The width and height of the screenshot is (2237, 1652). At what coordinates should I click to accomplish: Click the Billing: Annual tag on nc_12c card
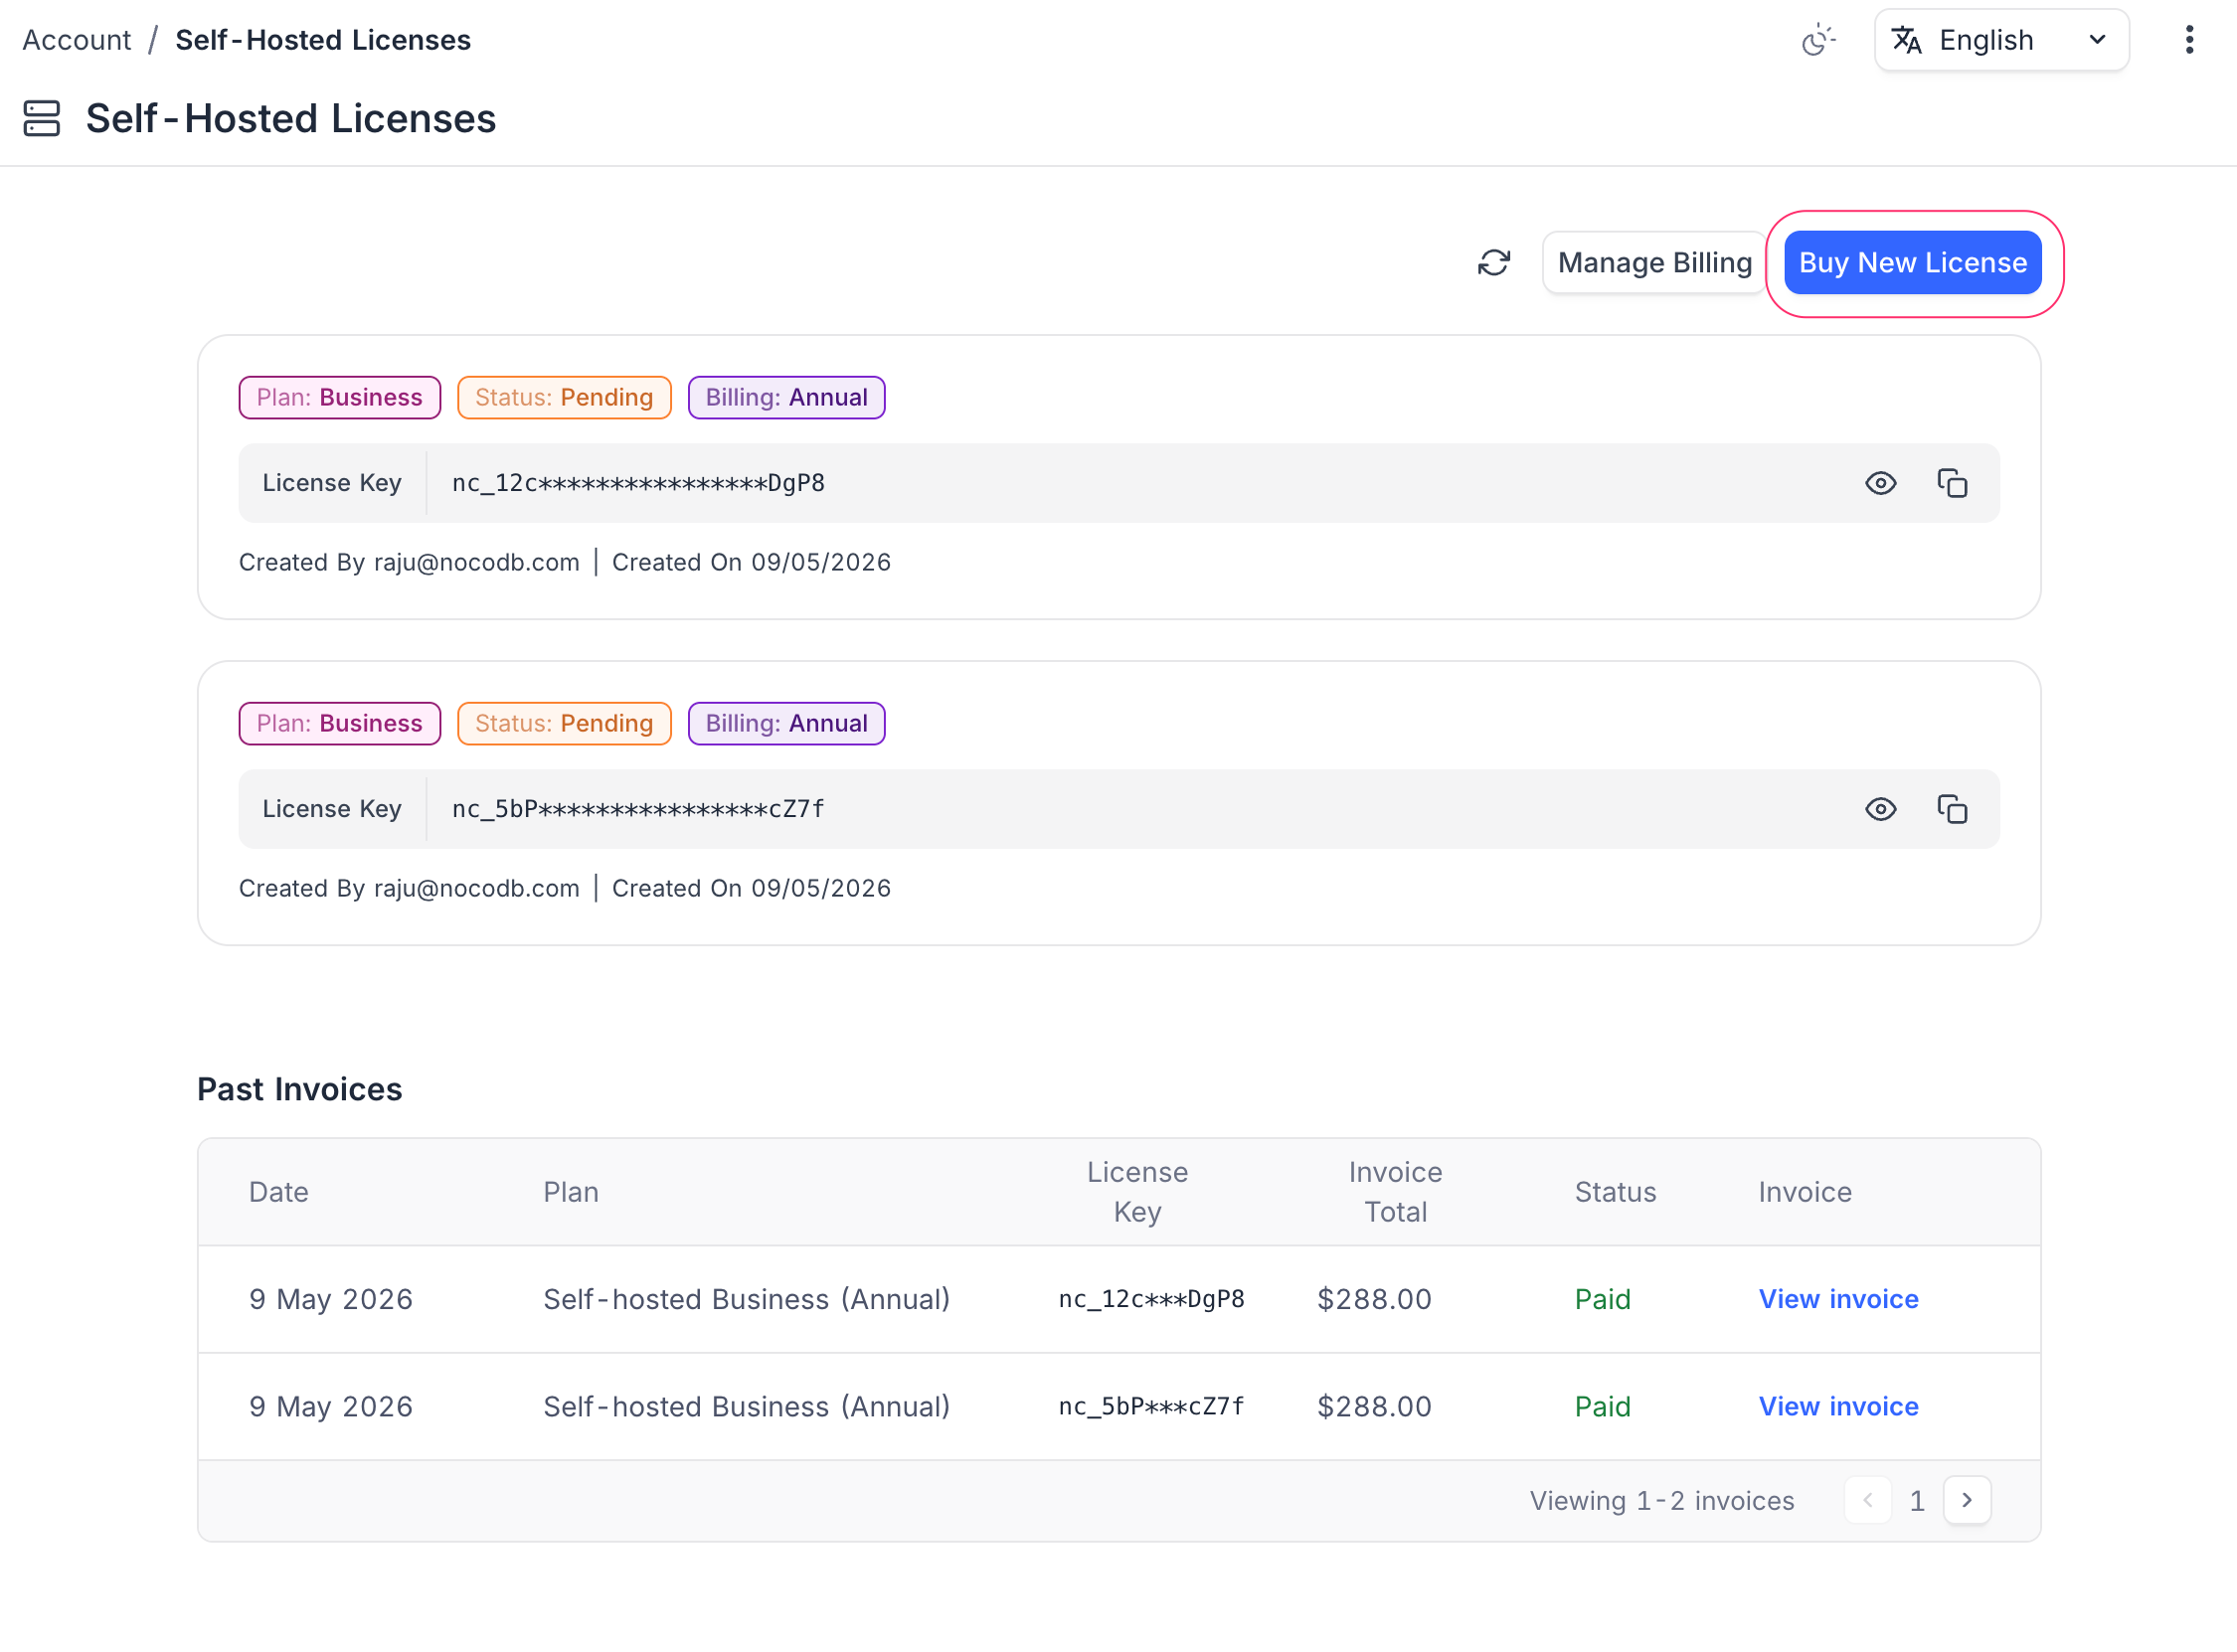tap(786, 397)
